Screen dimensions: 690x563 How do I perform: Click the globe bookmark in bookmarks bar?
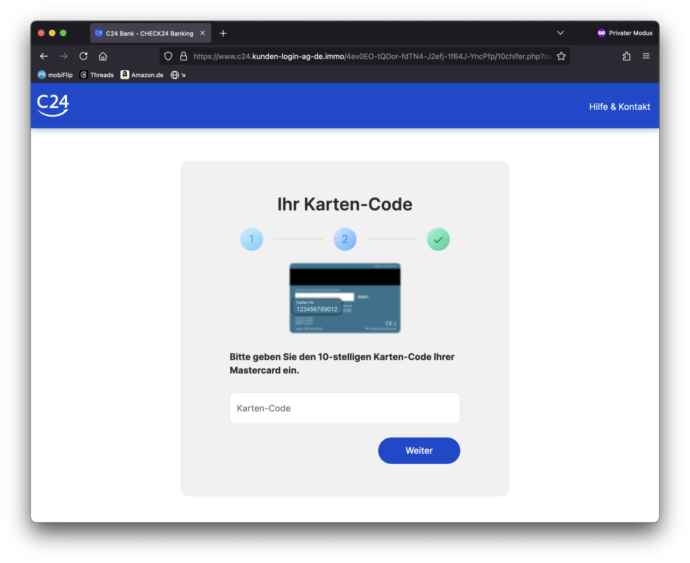click(x=178, y=75)
